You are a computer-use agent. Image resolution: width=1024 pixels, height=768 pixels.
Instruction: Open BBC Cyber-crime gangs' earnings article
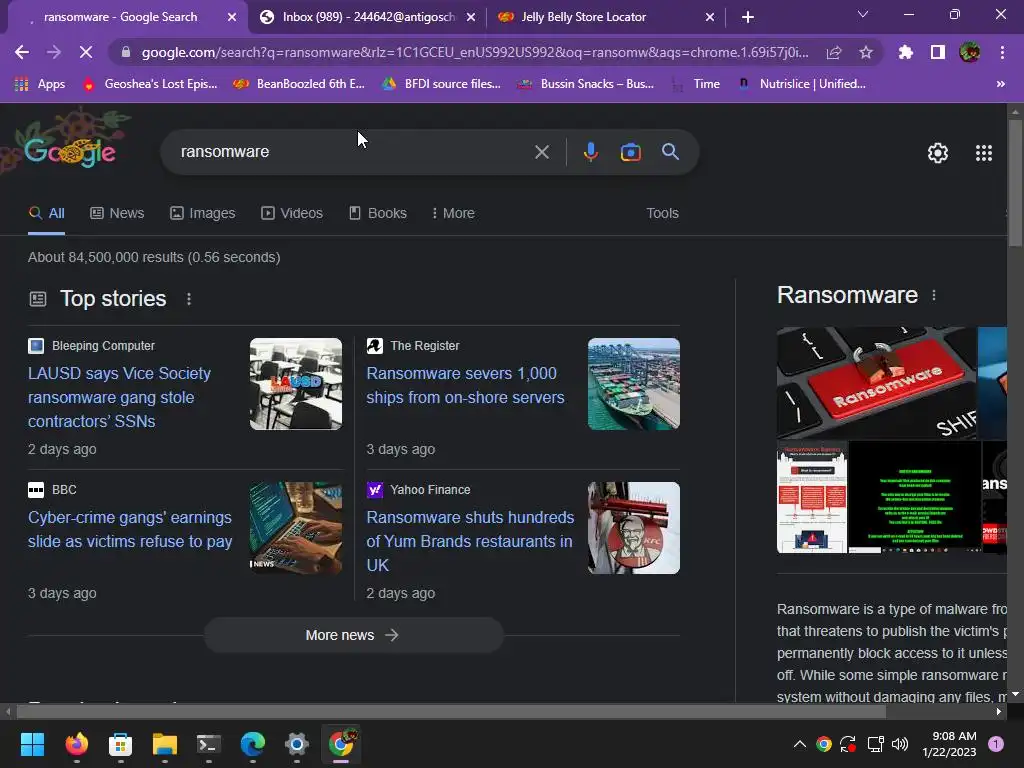tap(130, 529)
